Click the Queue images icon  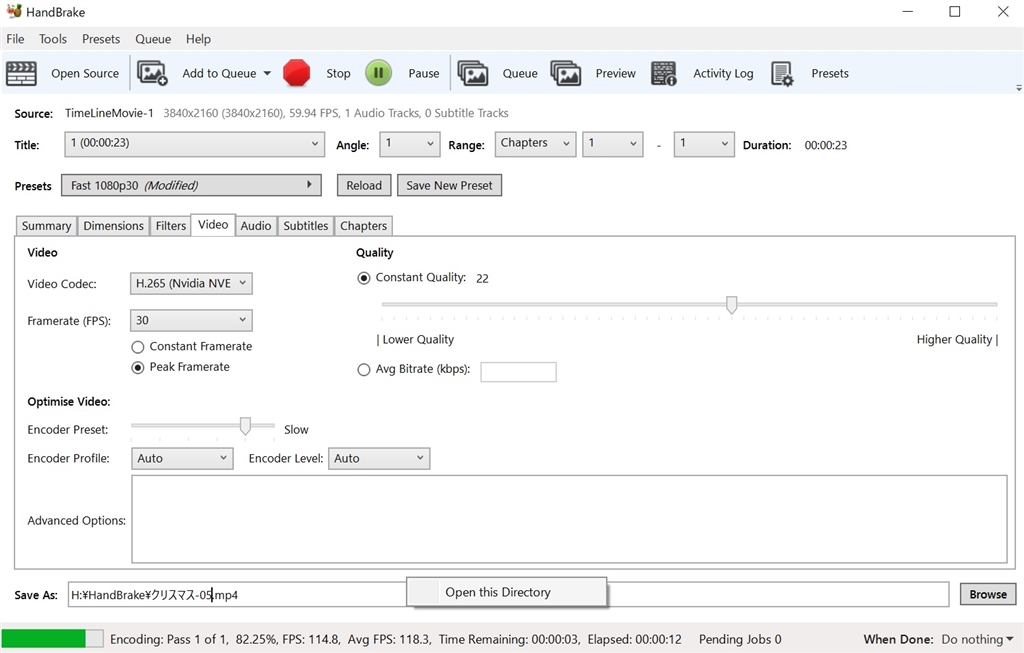click(473, 73)
